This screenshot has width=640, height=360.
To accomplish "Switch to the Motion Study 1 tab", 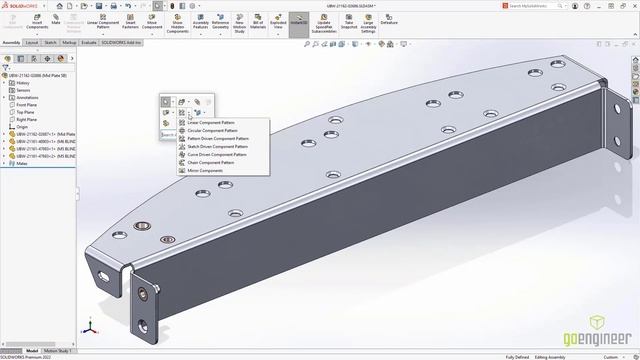I will click(x=58, y=351).
